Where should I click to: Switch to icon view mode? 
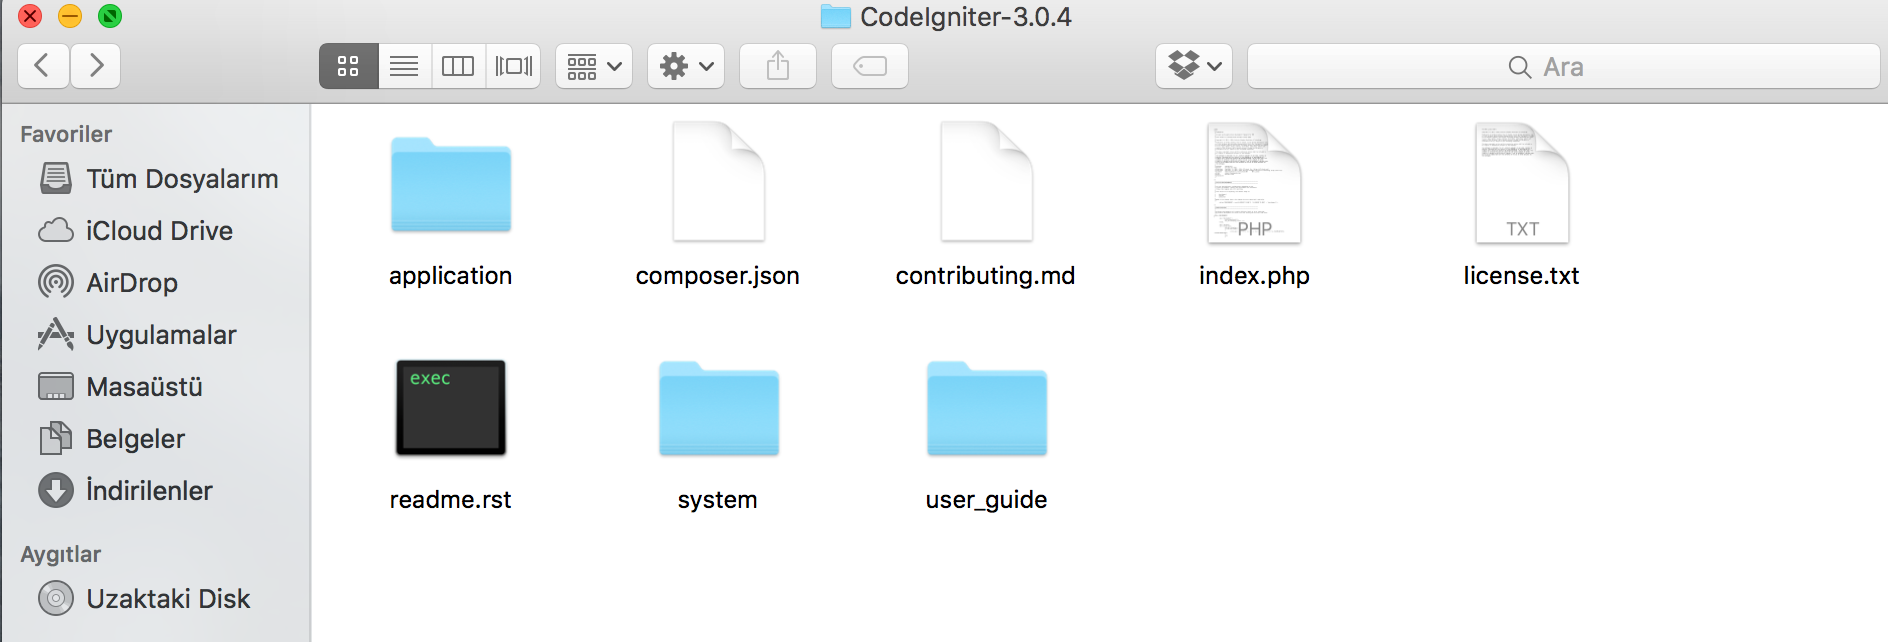tap(348, 66)
